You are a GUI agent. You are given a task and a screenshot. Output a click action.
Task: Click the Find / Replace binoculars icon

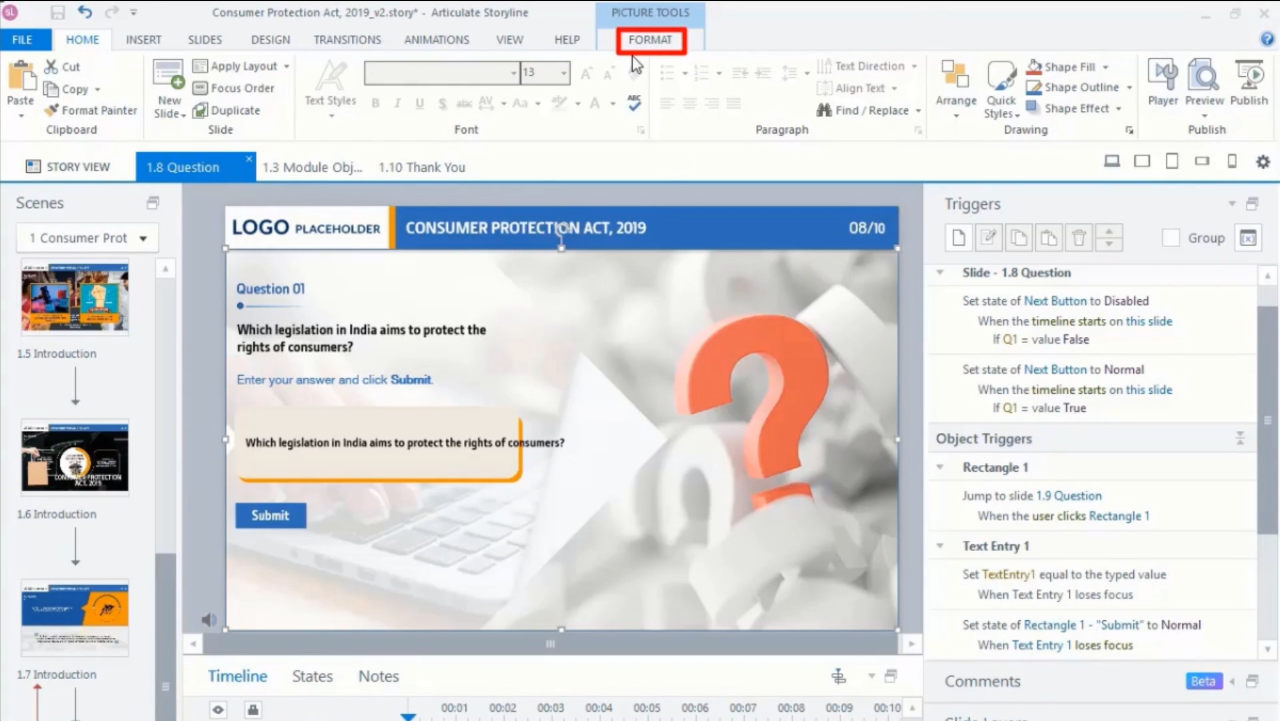(824, 110)
